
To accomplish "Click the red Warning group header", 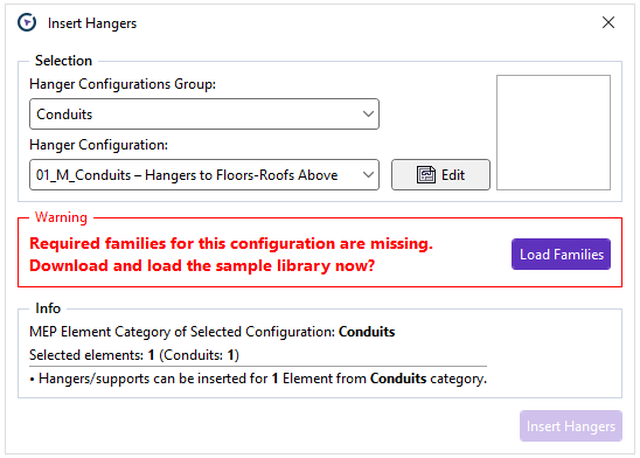I will (61, 217).
